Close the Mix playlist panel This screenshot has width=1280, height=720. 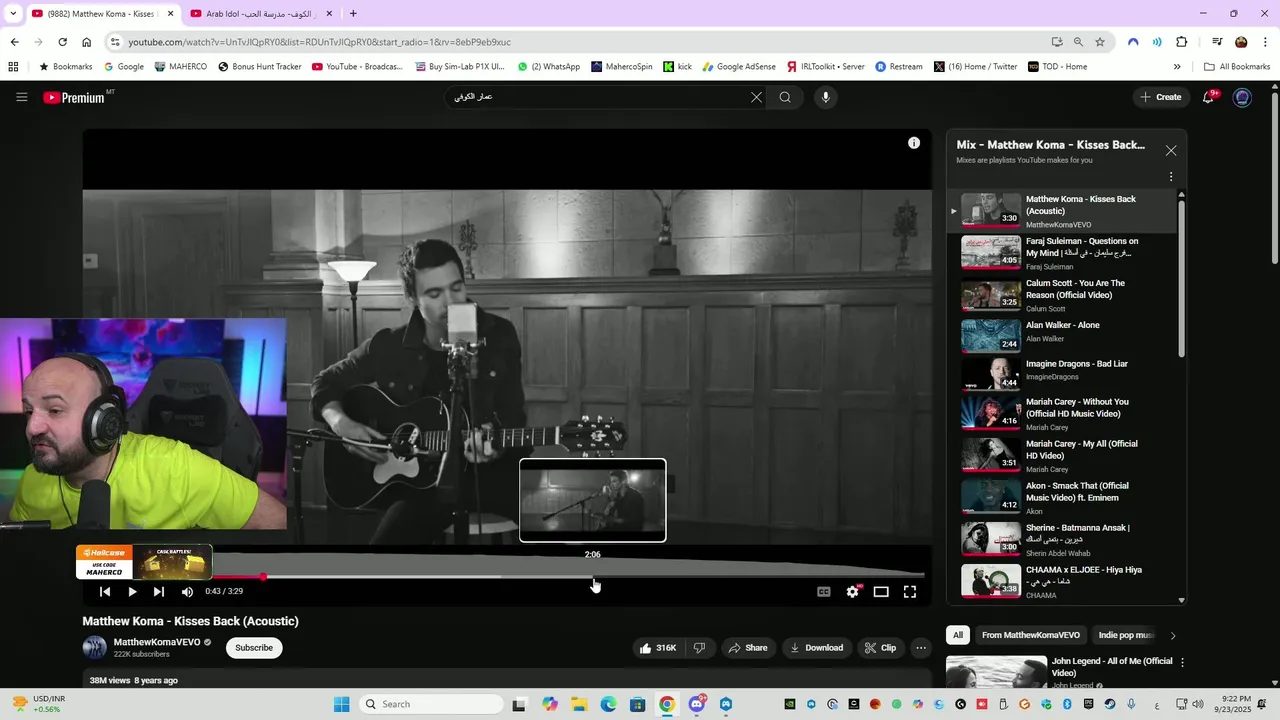[1171, 151]
